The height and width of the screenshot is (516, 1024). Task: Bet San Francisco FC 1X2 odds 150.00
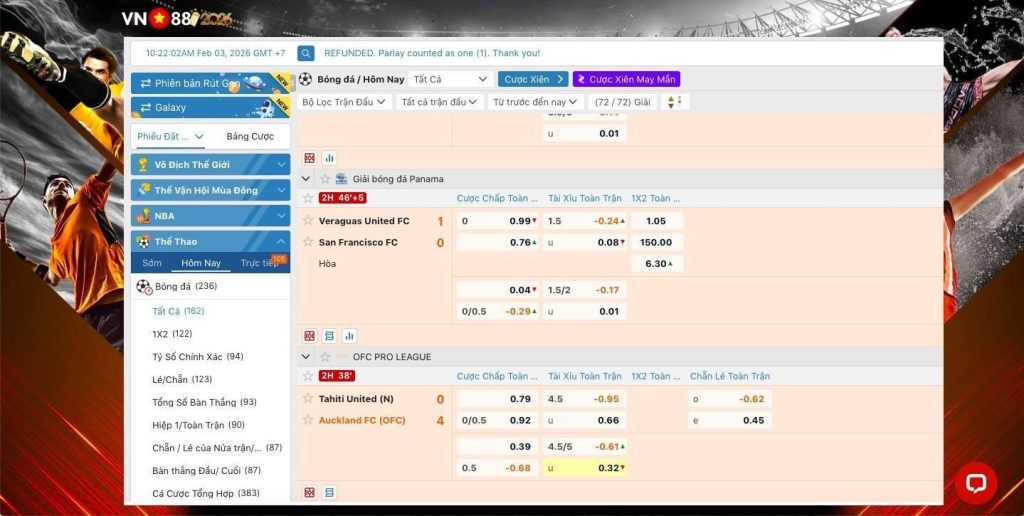(657, 242)
